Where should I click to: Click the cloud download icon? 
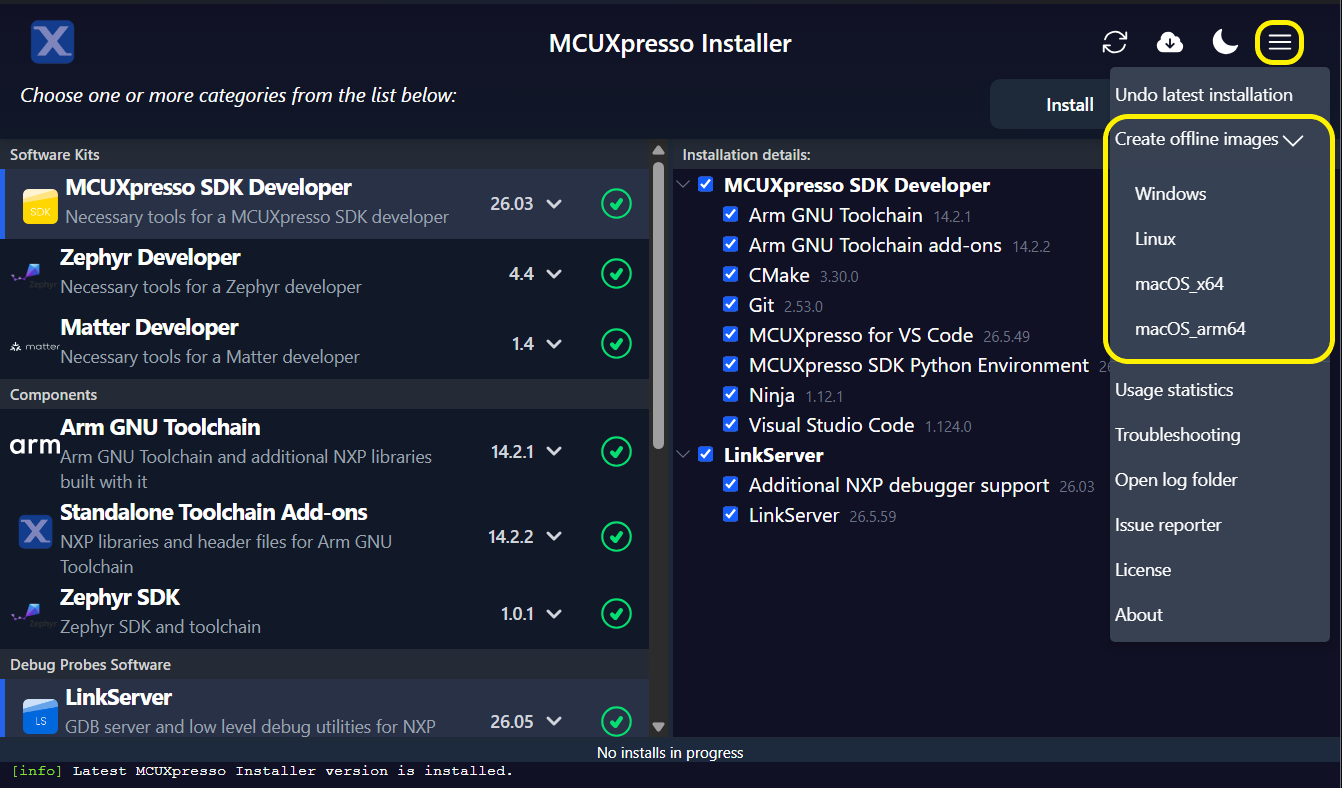[1170, 42]
